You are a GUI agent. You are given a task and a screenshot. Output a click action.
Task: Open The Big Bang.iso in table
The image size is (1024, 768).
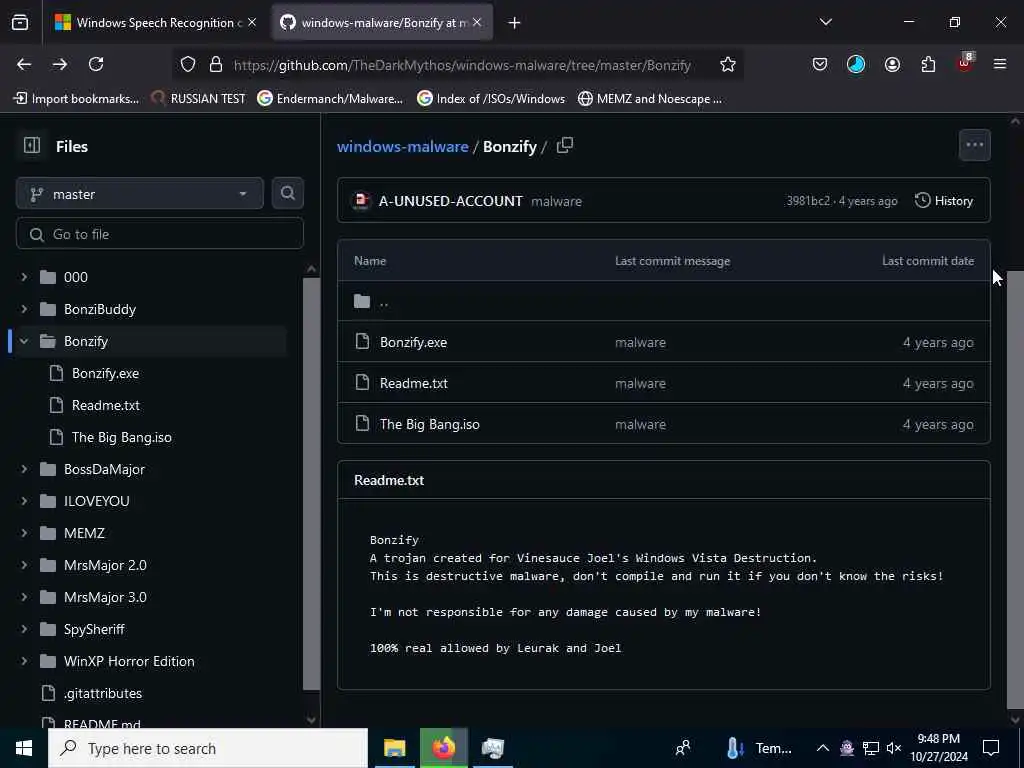tap(430, 424)
